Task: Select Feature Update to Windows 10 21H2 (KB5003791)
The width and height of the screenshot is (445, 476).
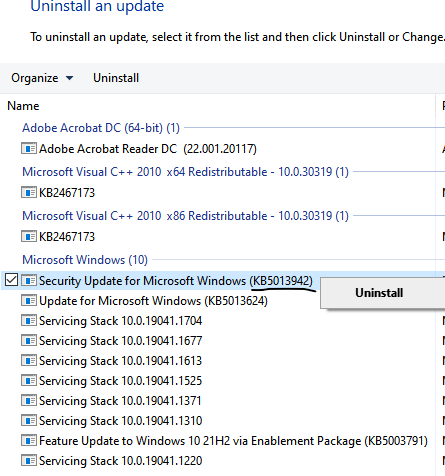Action: 233,441
